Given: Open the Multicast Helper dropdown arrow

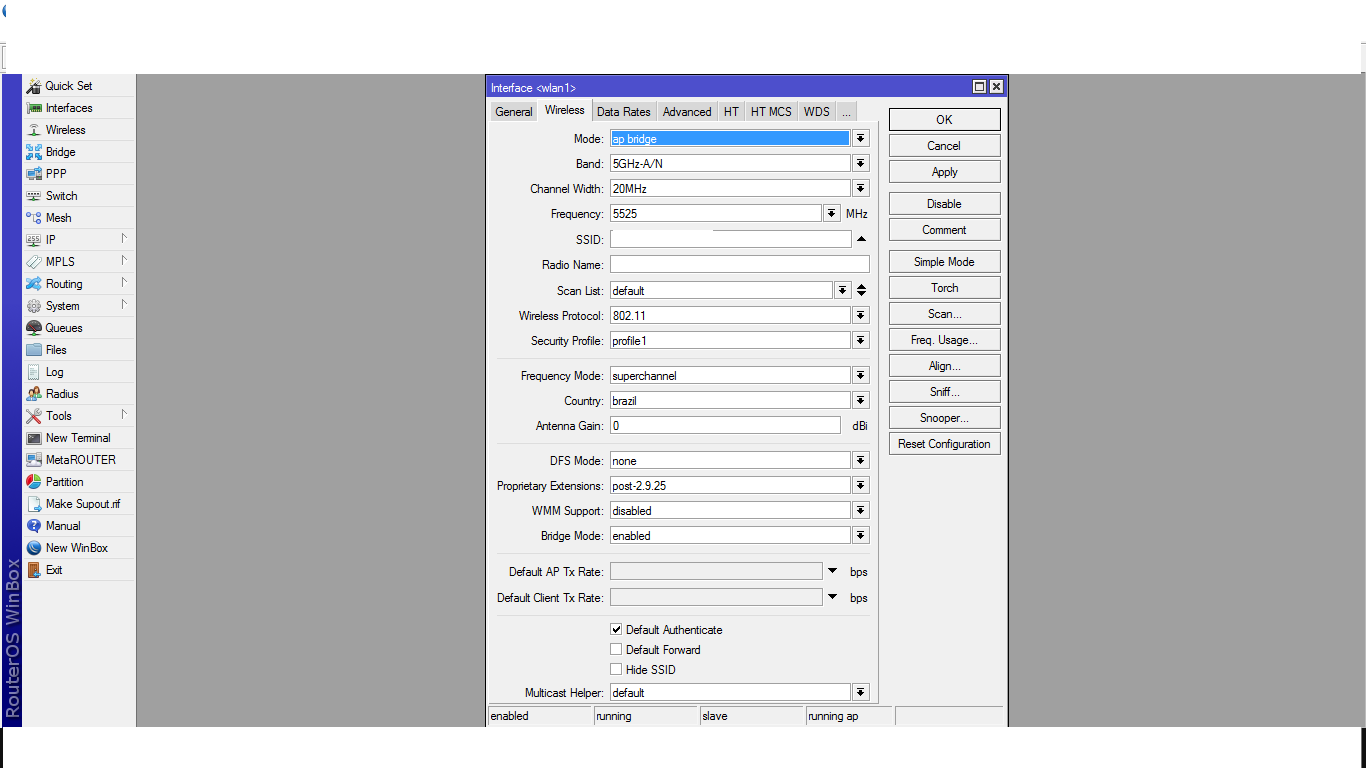Looking at the screenshot, I should [x=861, y=692].
